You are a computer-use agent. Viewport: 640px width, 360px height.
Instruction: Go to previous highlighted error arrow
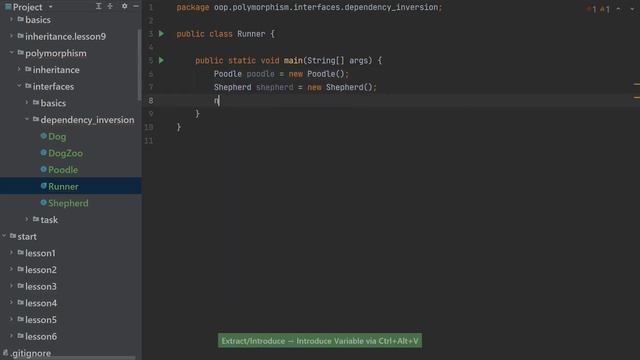point(619,9)
